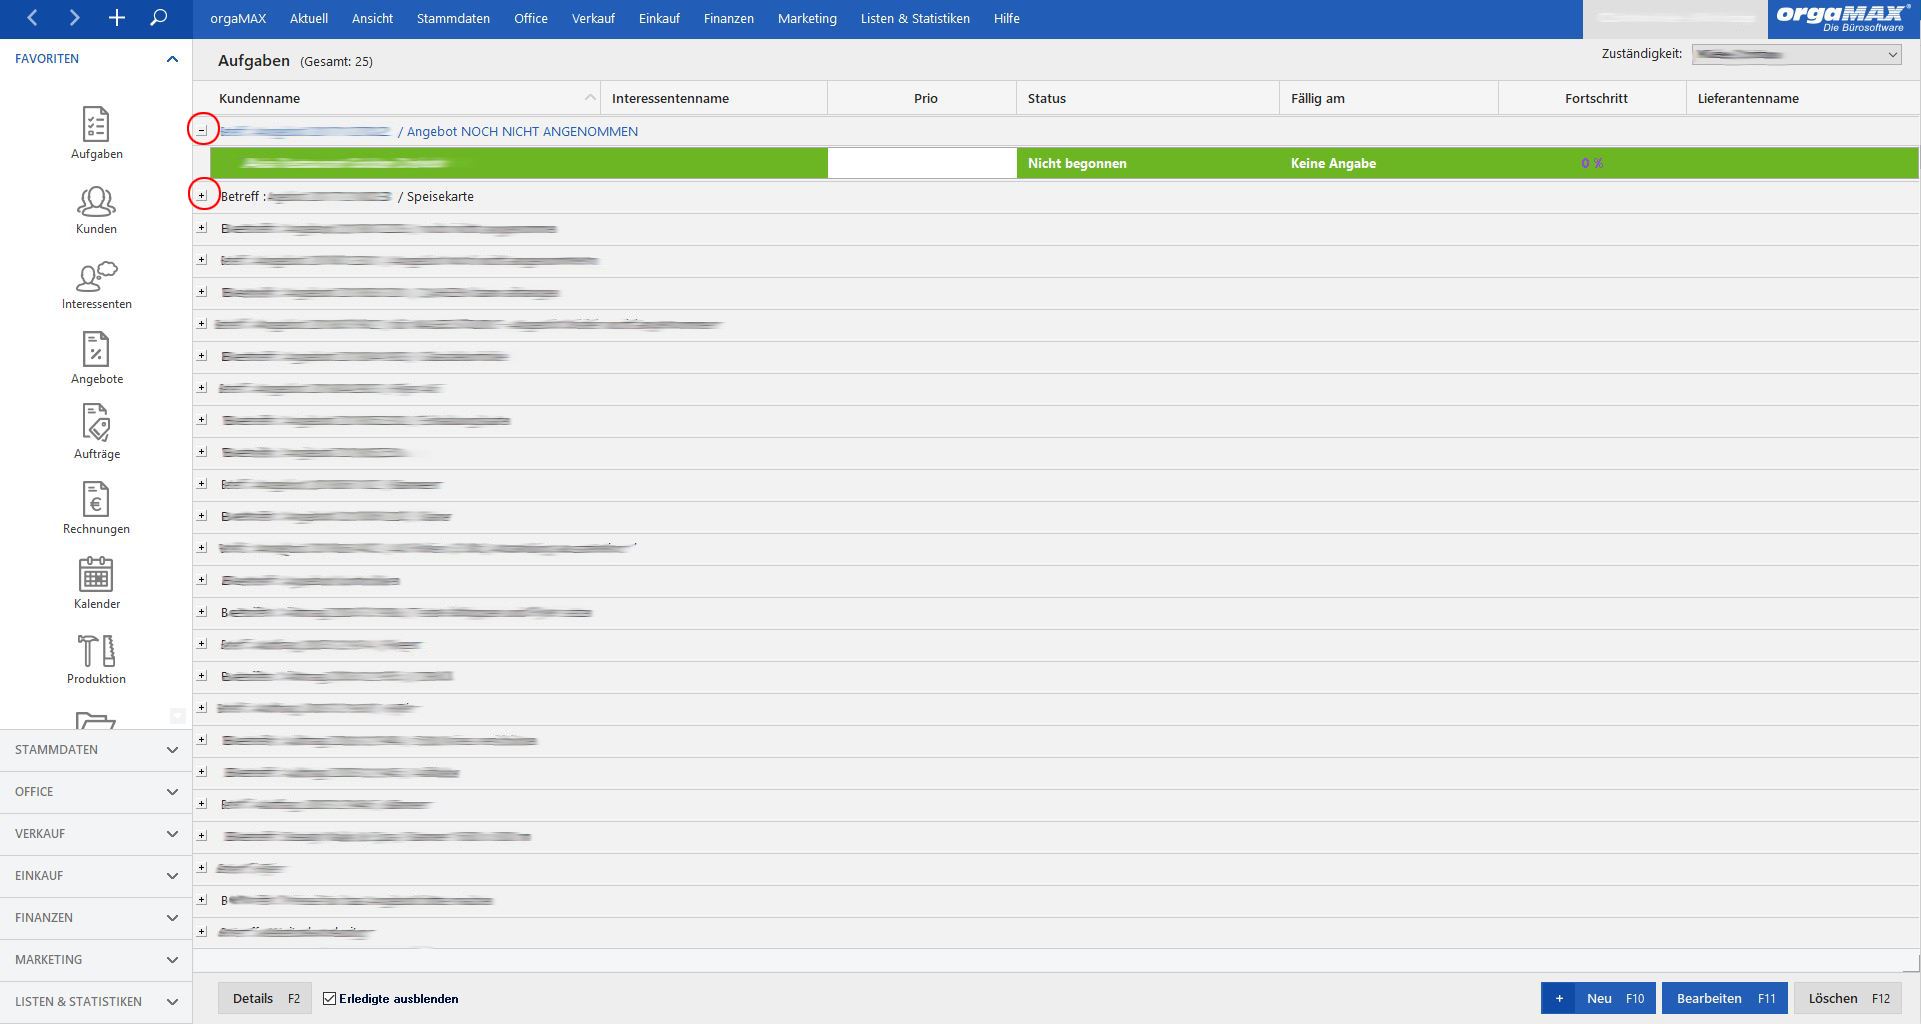Expand more favorites with small sidebar arrow
This screenshot has width=1921, height=1024.
tap(177, 715)
